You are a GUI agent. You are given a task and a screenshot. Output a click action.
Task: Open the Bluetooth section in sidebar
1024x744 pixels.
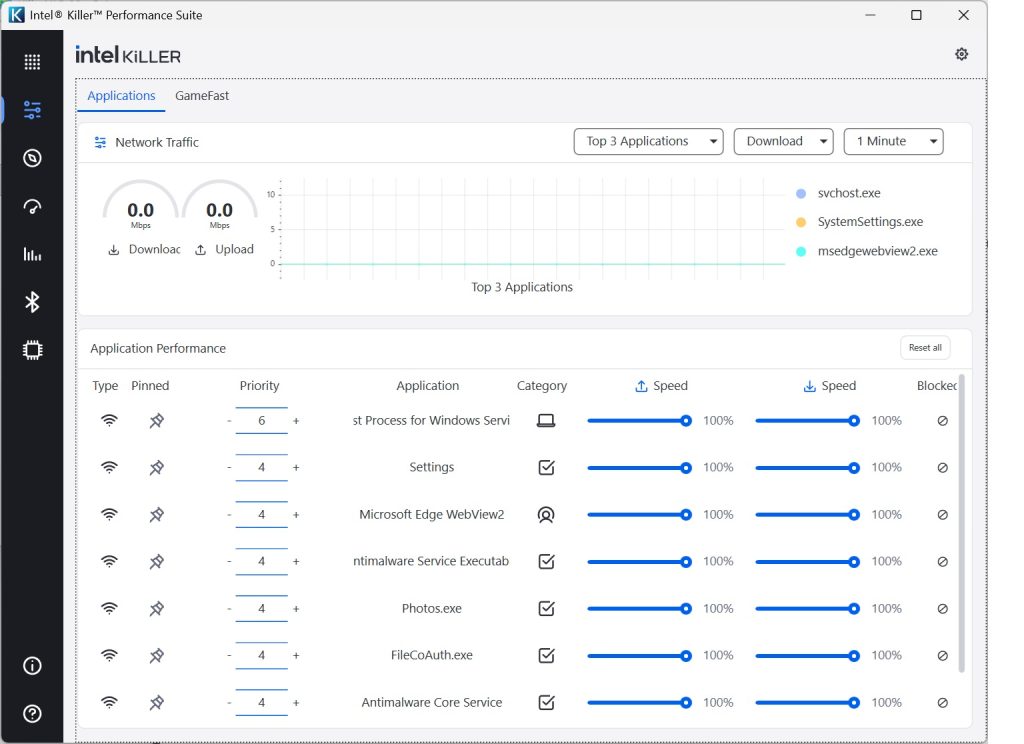pos(32,302)
